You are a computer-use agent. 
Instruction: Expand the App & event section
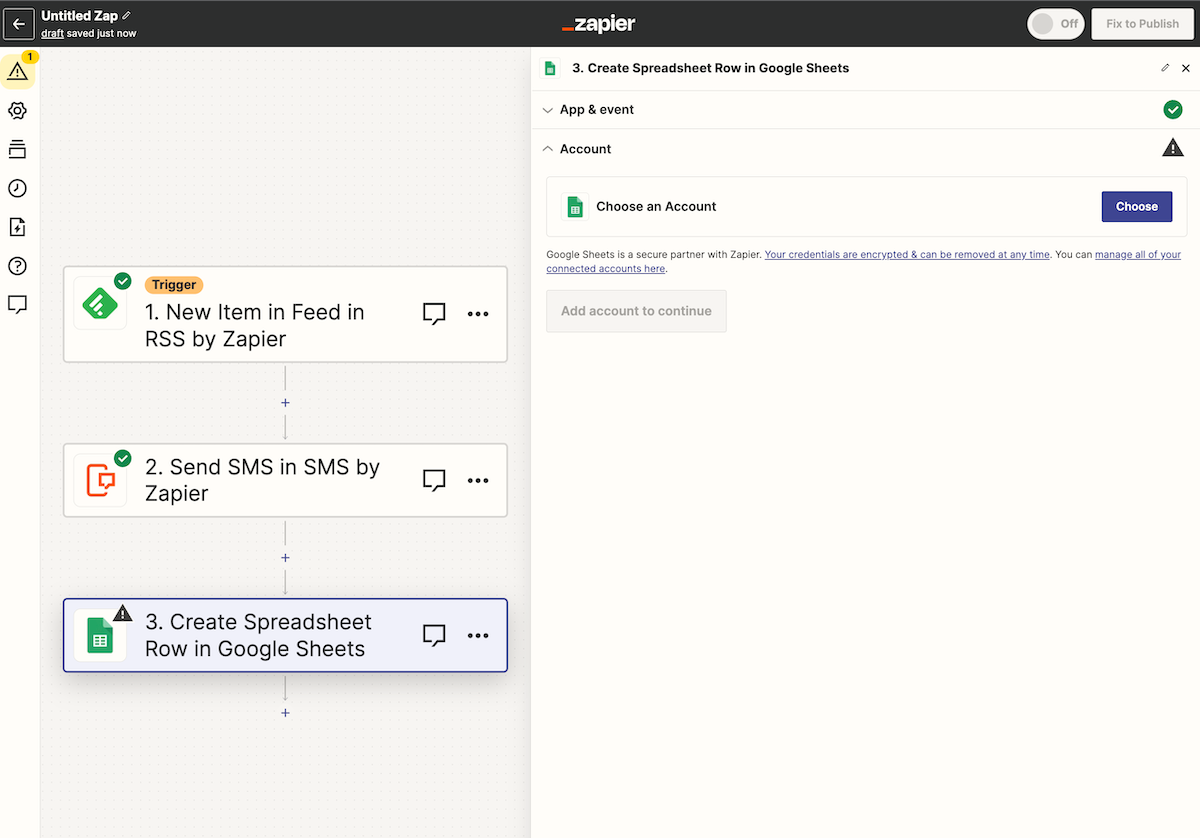click(597, 110)
